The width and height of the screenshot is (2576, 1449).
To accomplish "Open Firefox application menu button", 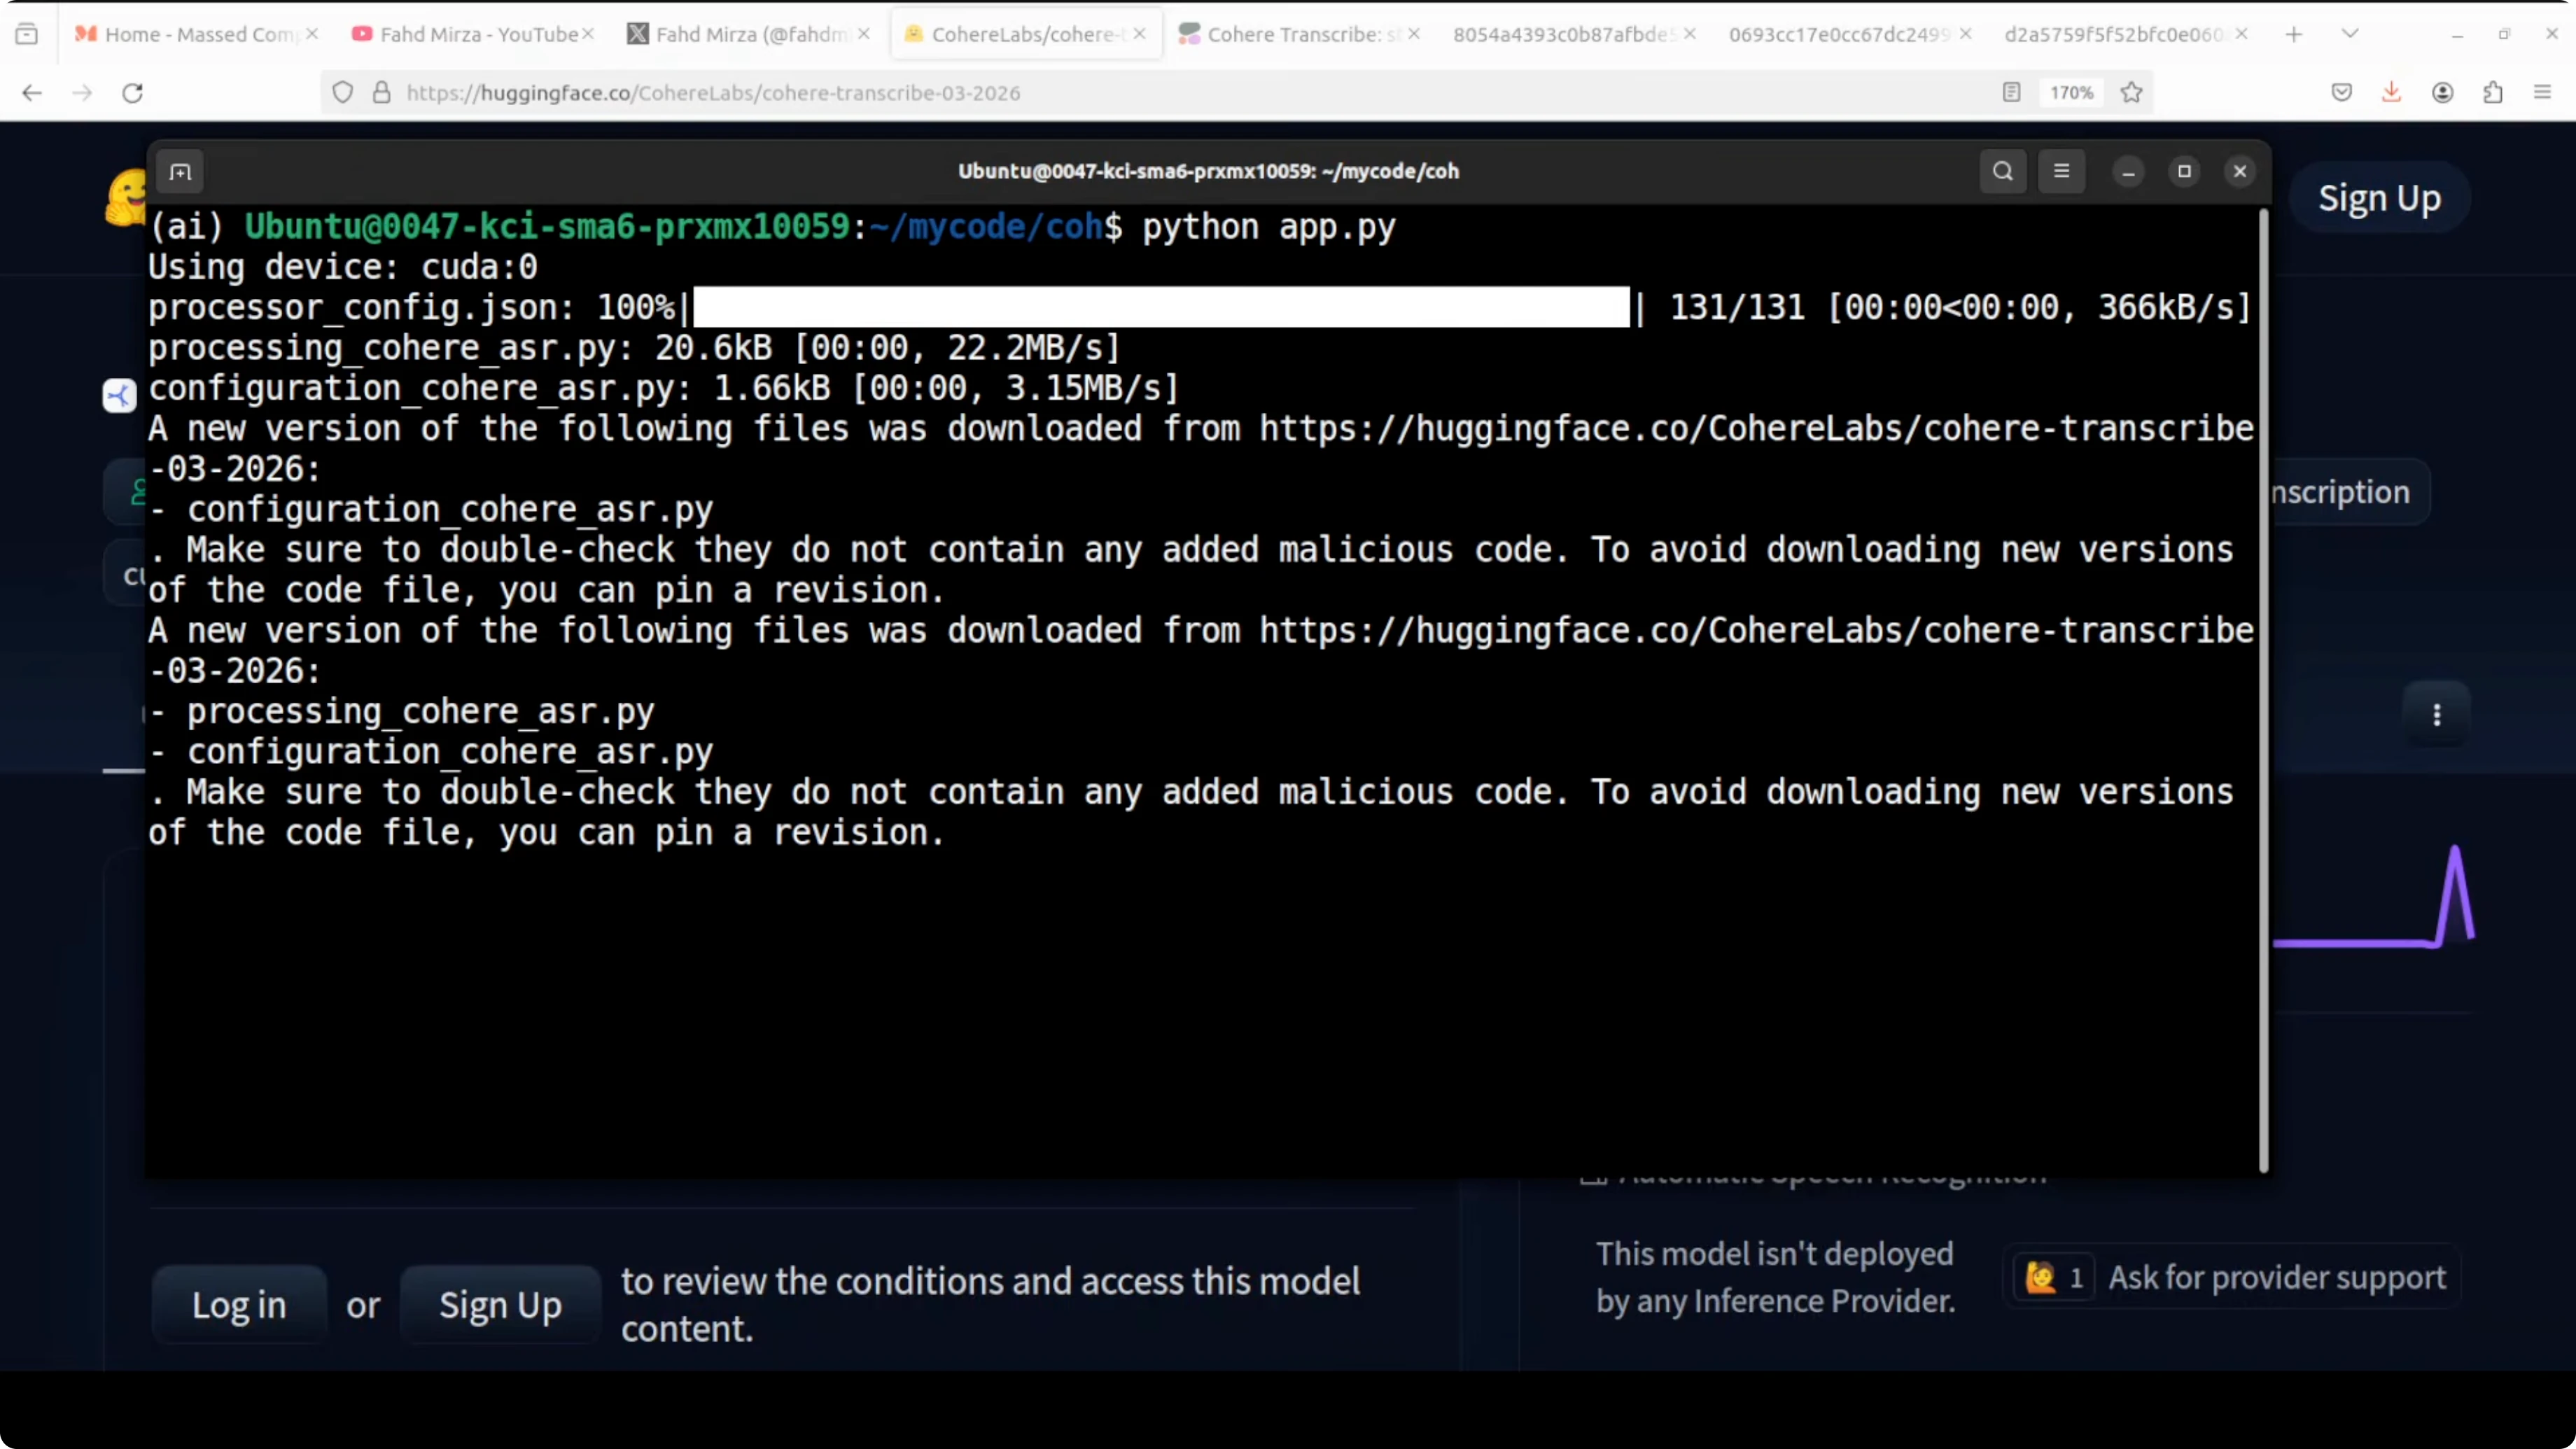I will point(2542,93).
